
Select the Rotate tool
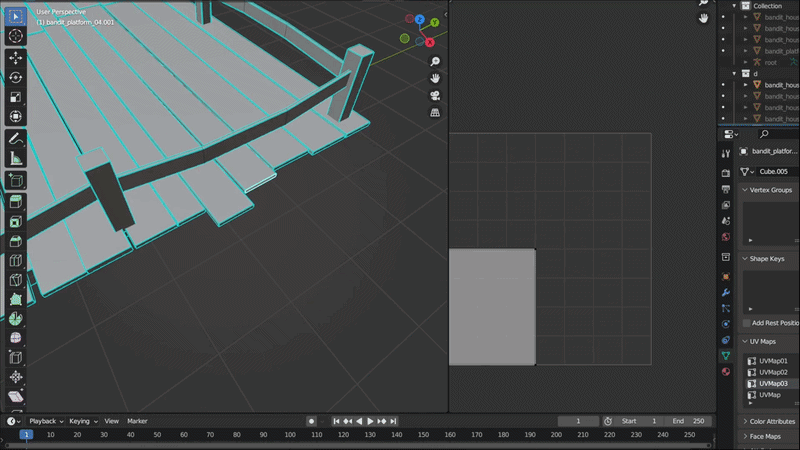point(16,78)
